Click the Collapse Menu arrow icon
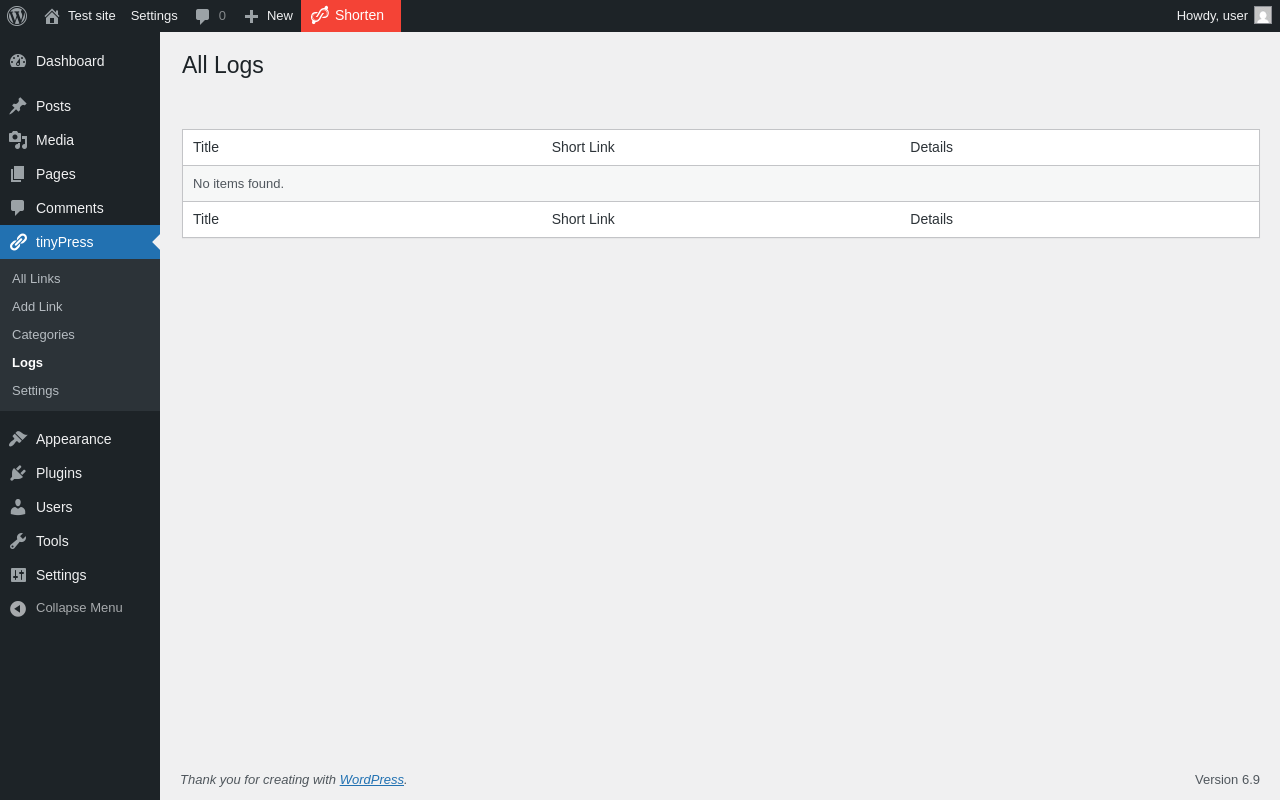The image size is (1280, 800). 18,608
